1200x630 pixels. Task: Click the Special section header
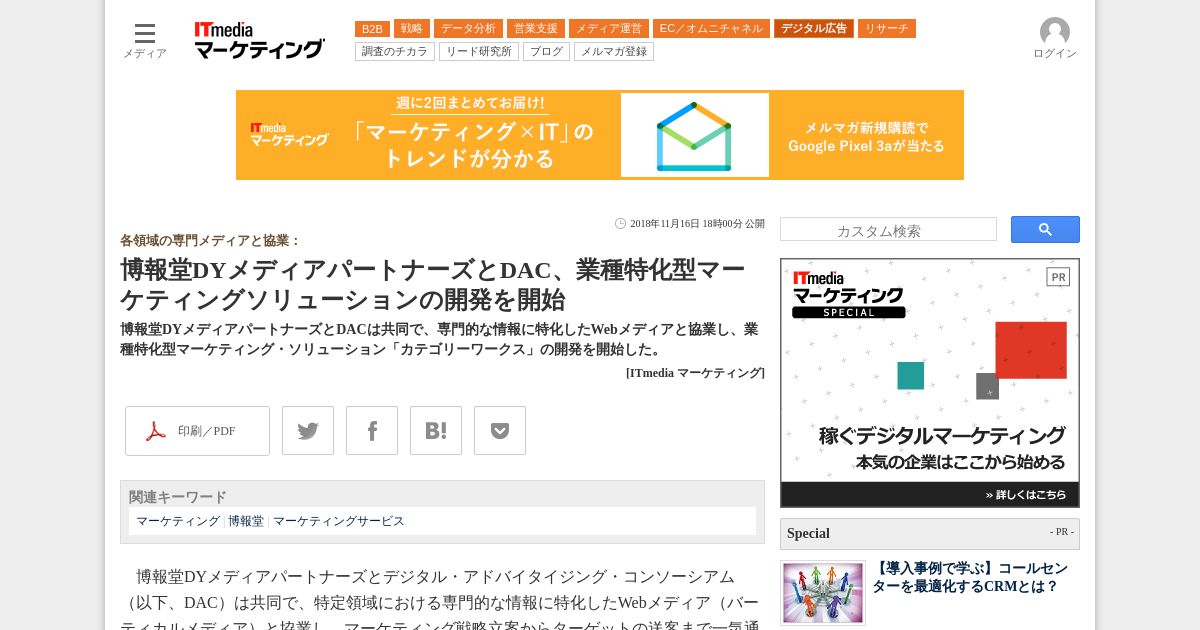tap(930, 534)
